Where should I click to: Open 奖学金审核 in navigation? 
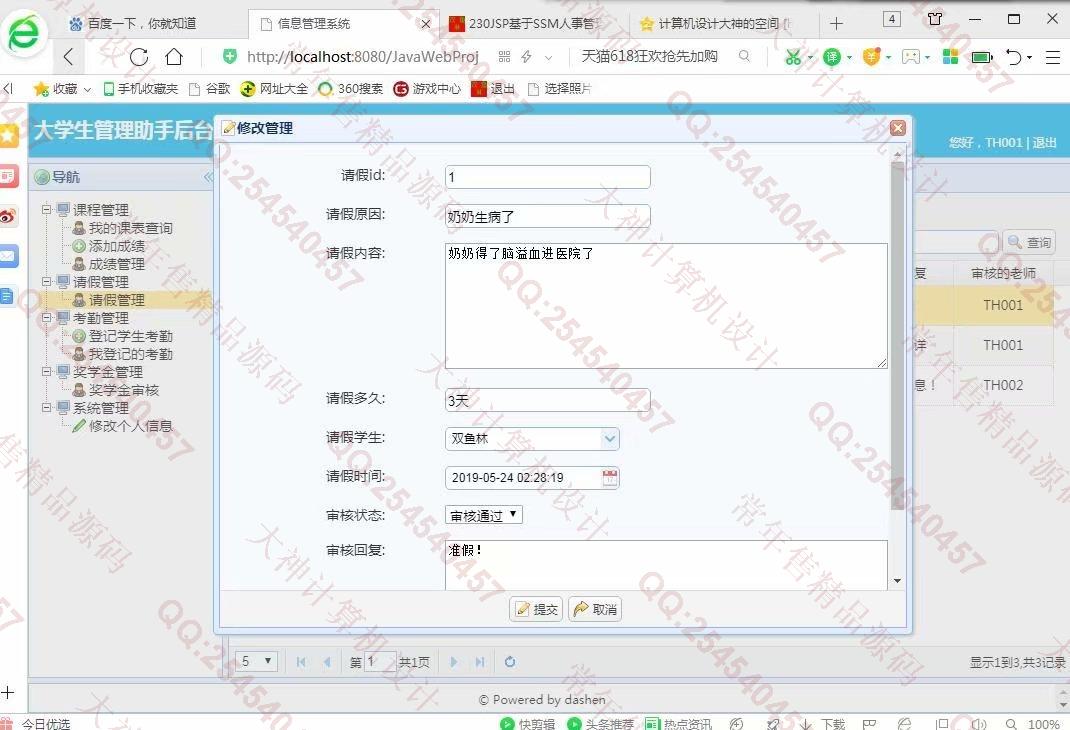point(124,390)
